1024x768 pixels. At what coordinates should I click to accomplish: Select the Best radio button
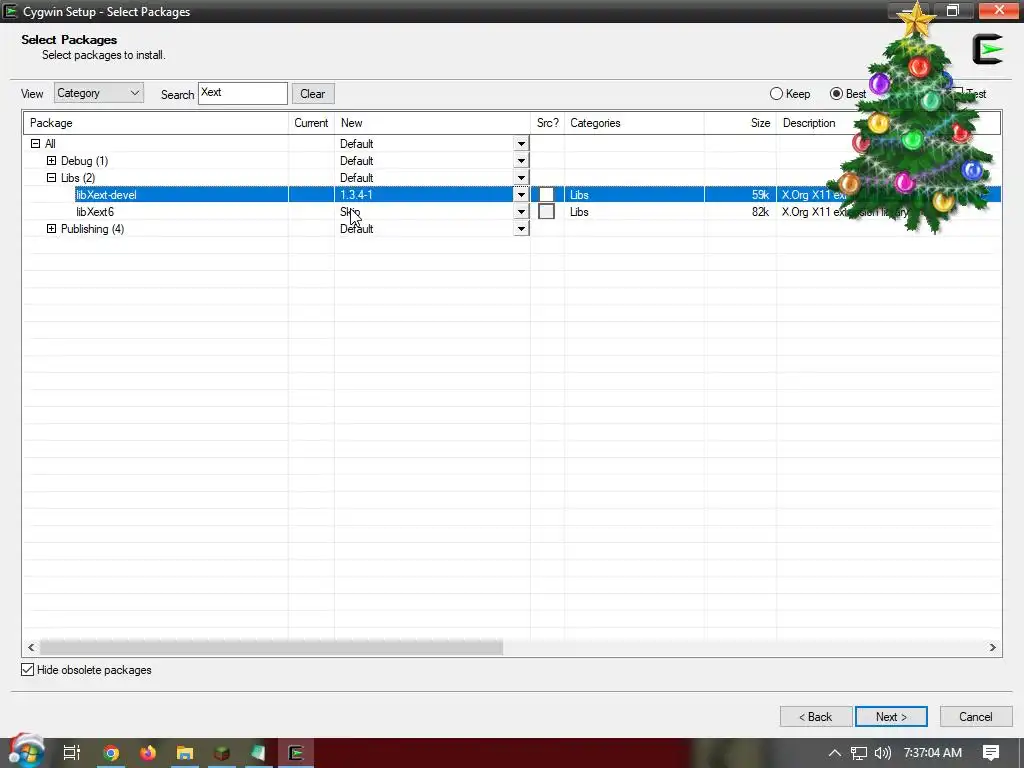pyautogui.click(x=836, y=93)
